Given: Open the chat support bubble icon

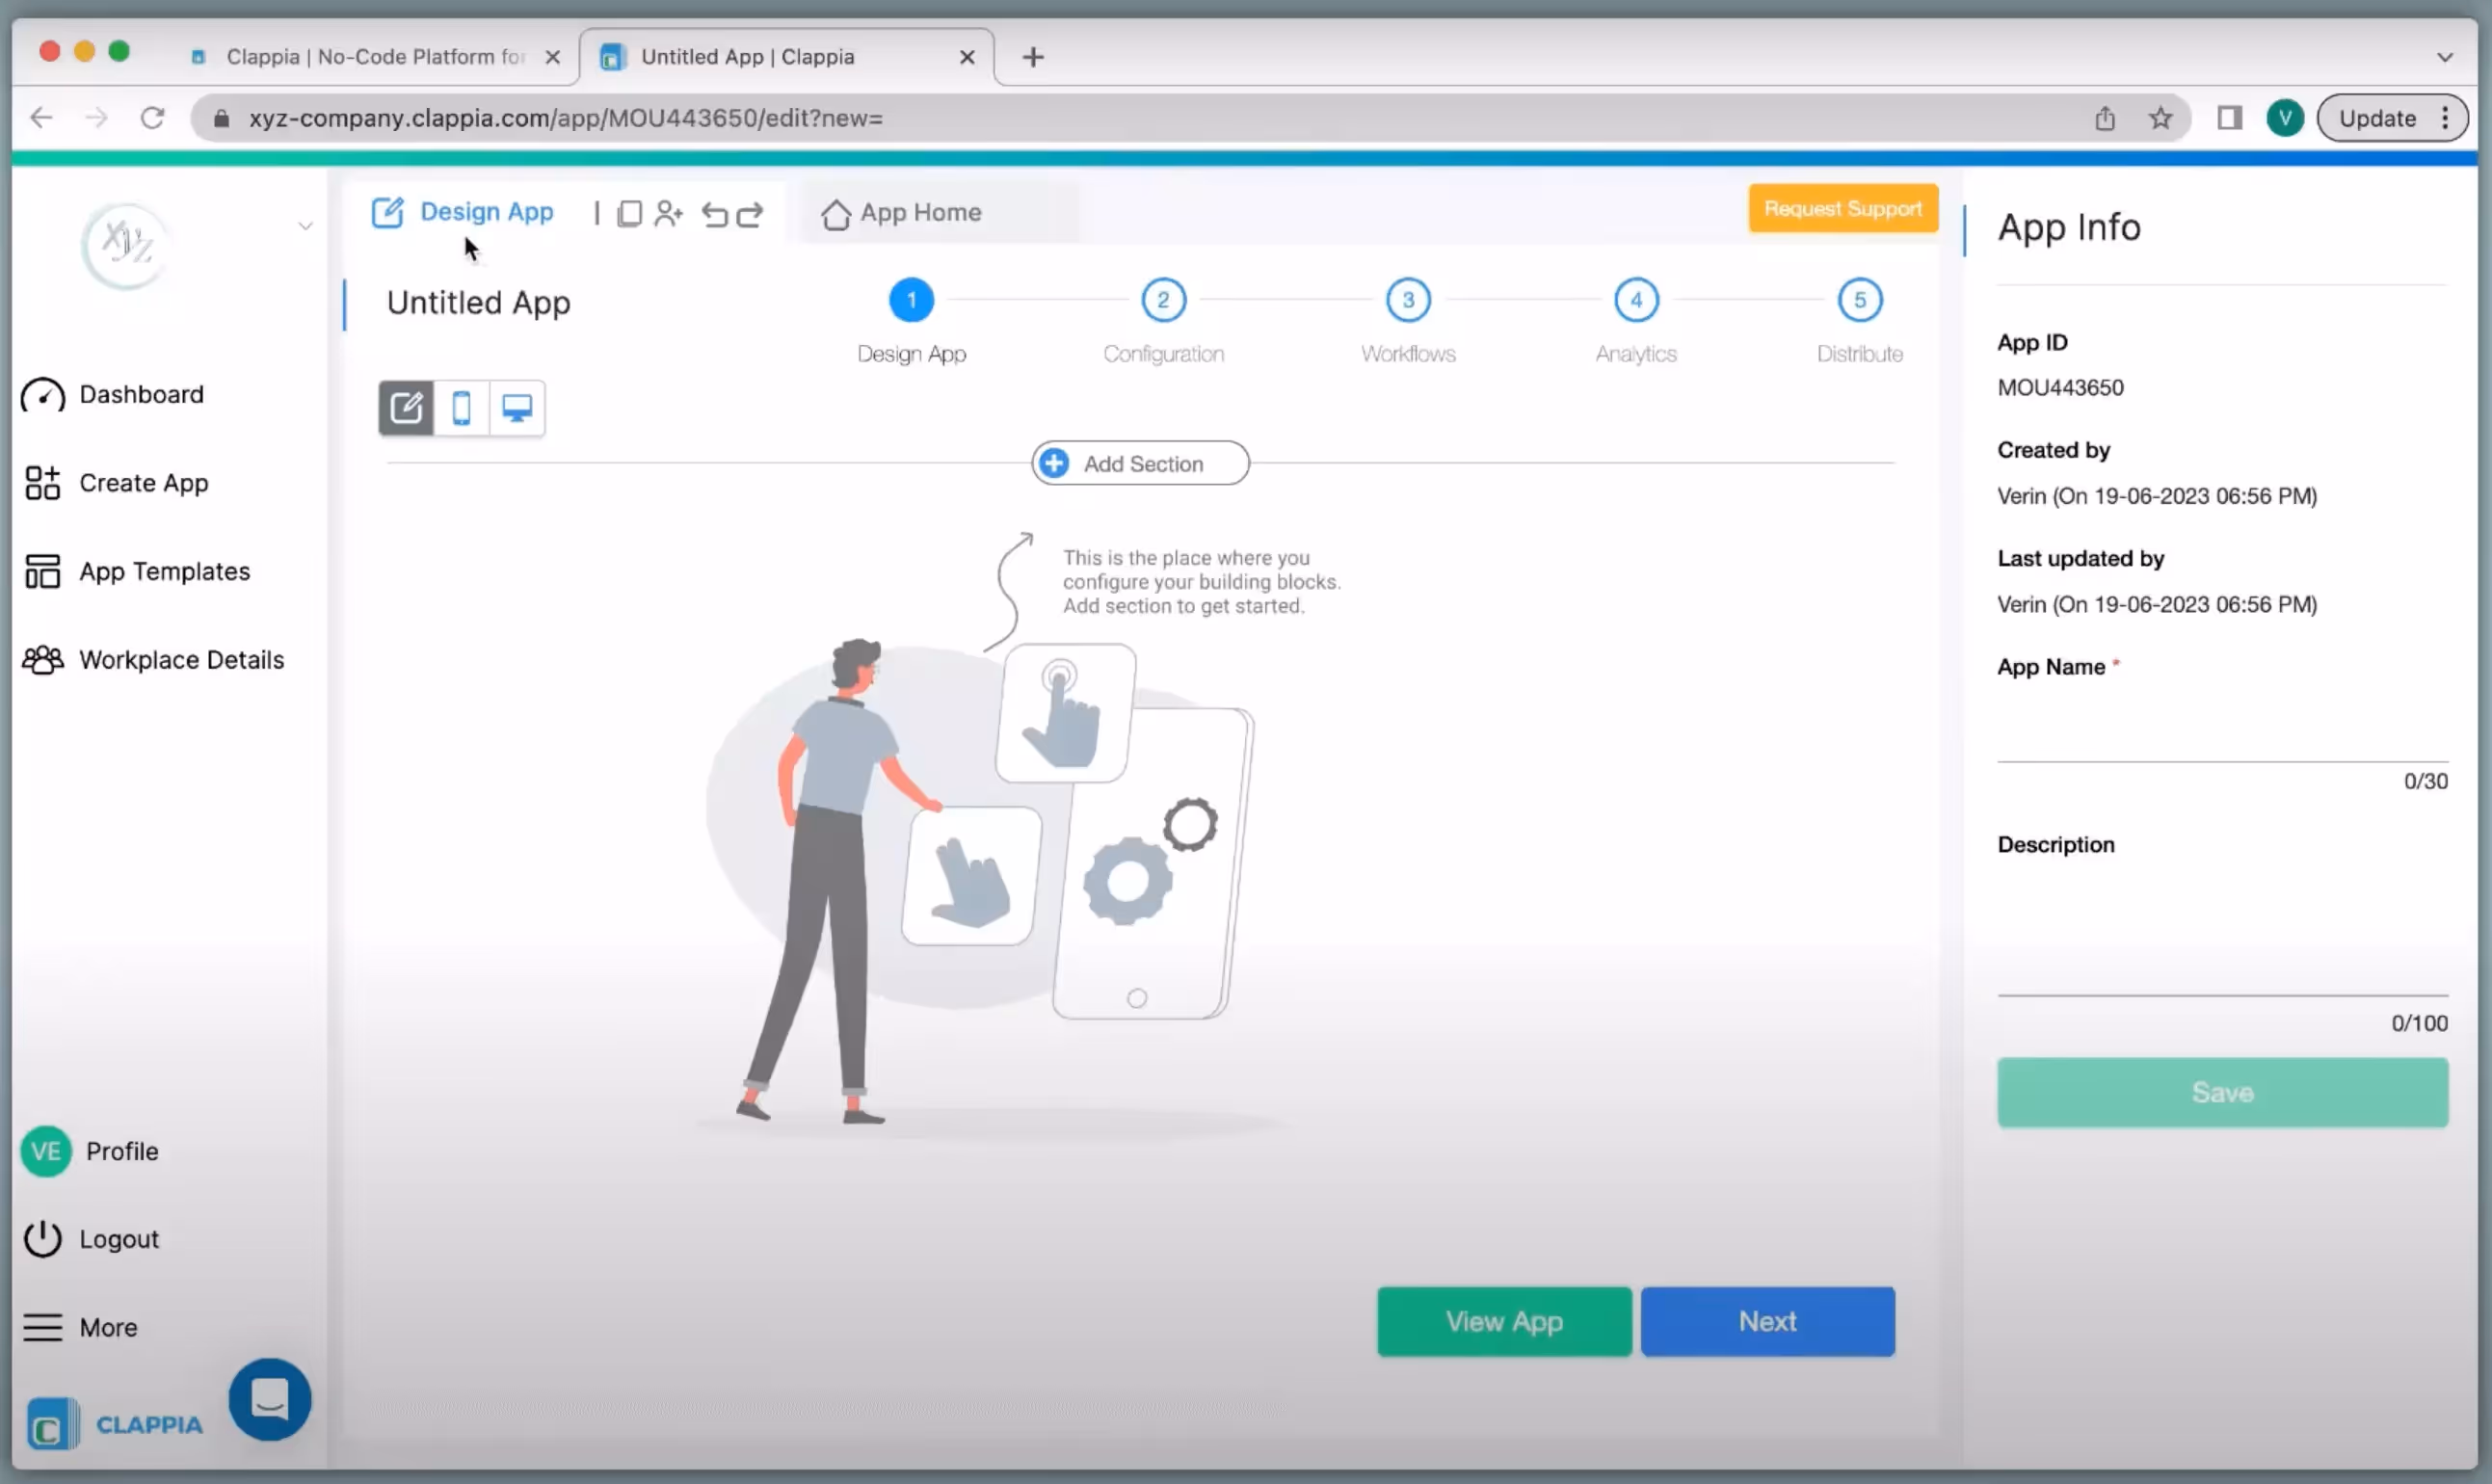Looking at the screenshot, I should tap(269, 1398).
